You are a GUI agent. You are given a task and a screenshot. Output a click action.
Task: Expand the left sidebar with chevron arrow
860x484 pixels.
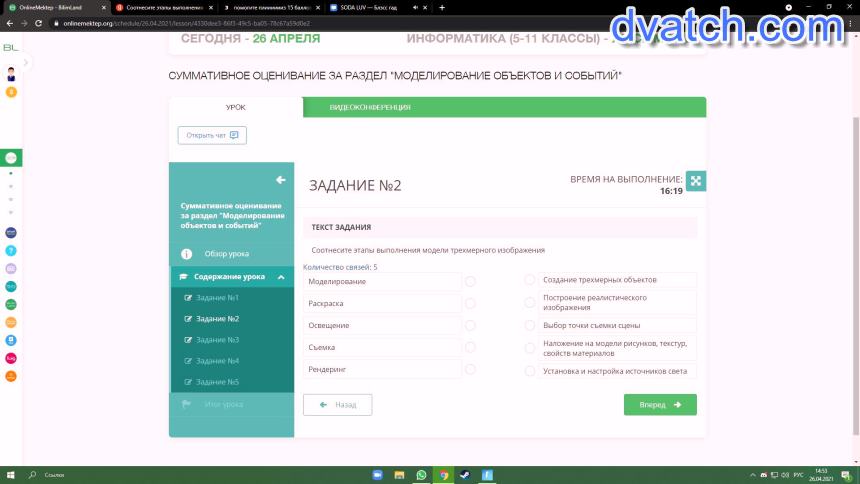(x=26, y=63)
